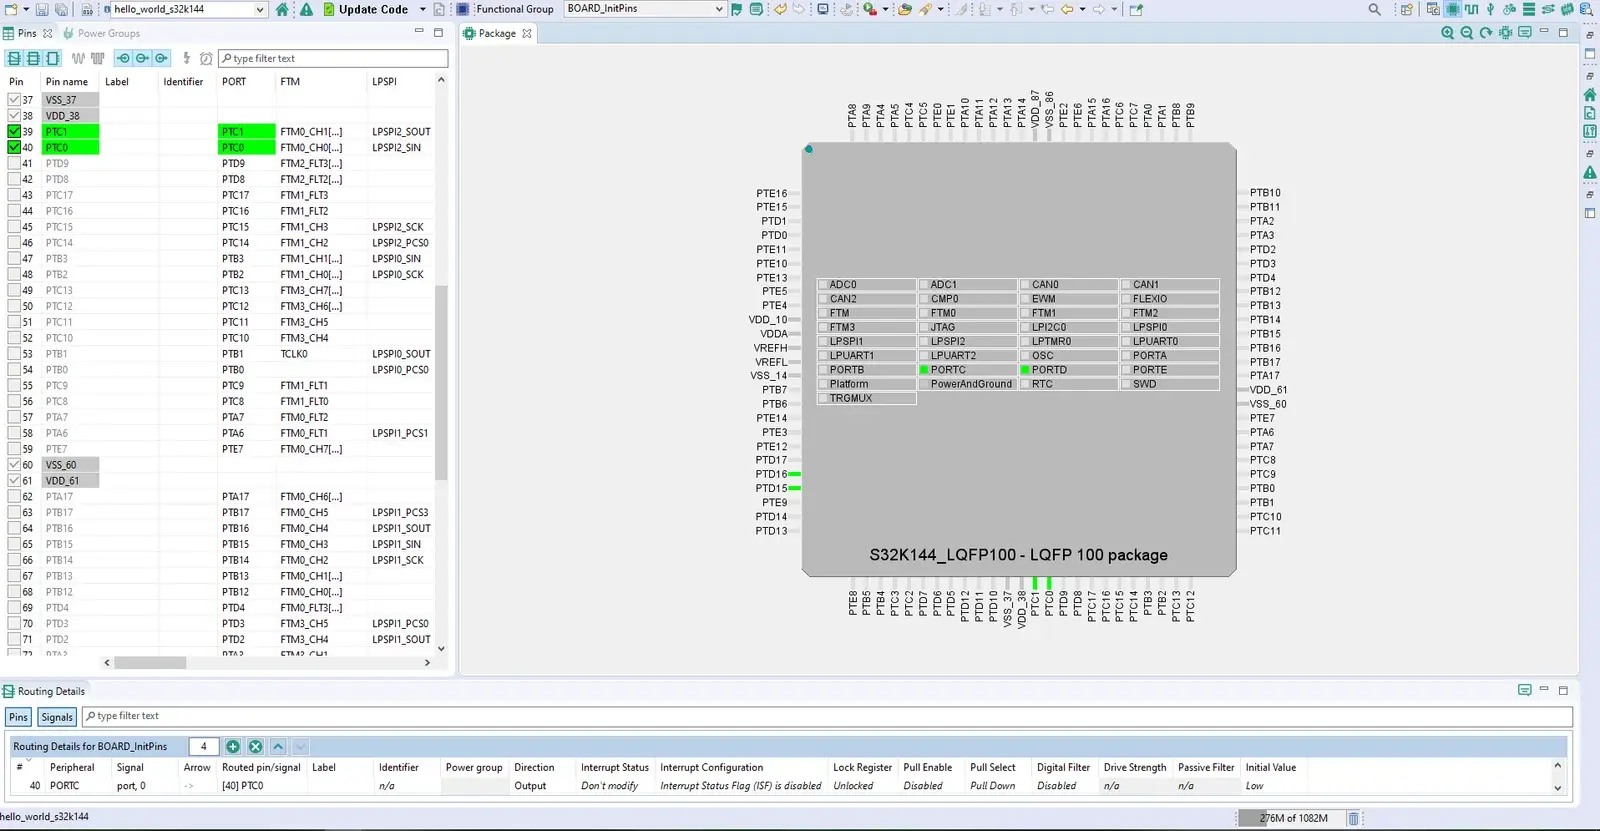Screen dimensions: 1600x831
Task: Open the hello_world_s32k144 project dropdown
Action: point(260,9)
